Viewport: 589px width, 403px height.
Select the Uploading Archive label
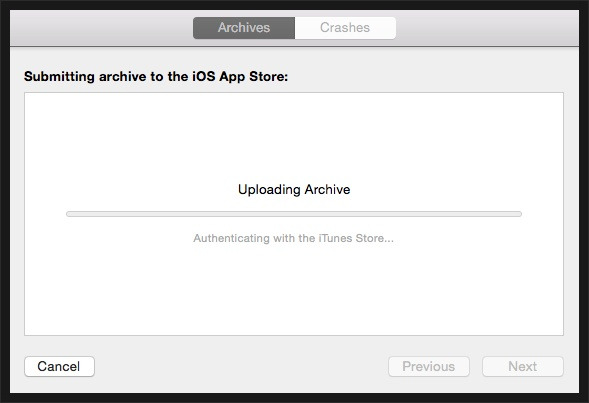pyautogui.click(x=294, y=190)
